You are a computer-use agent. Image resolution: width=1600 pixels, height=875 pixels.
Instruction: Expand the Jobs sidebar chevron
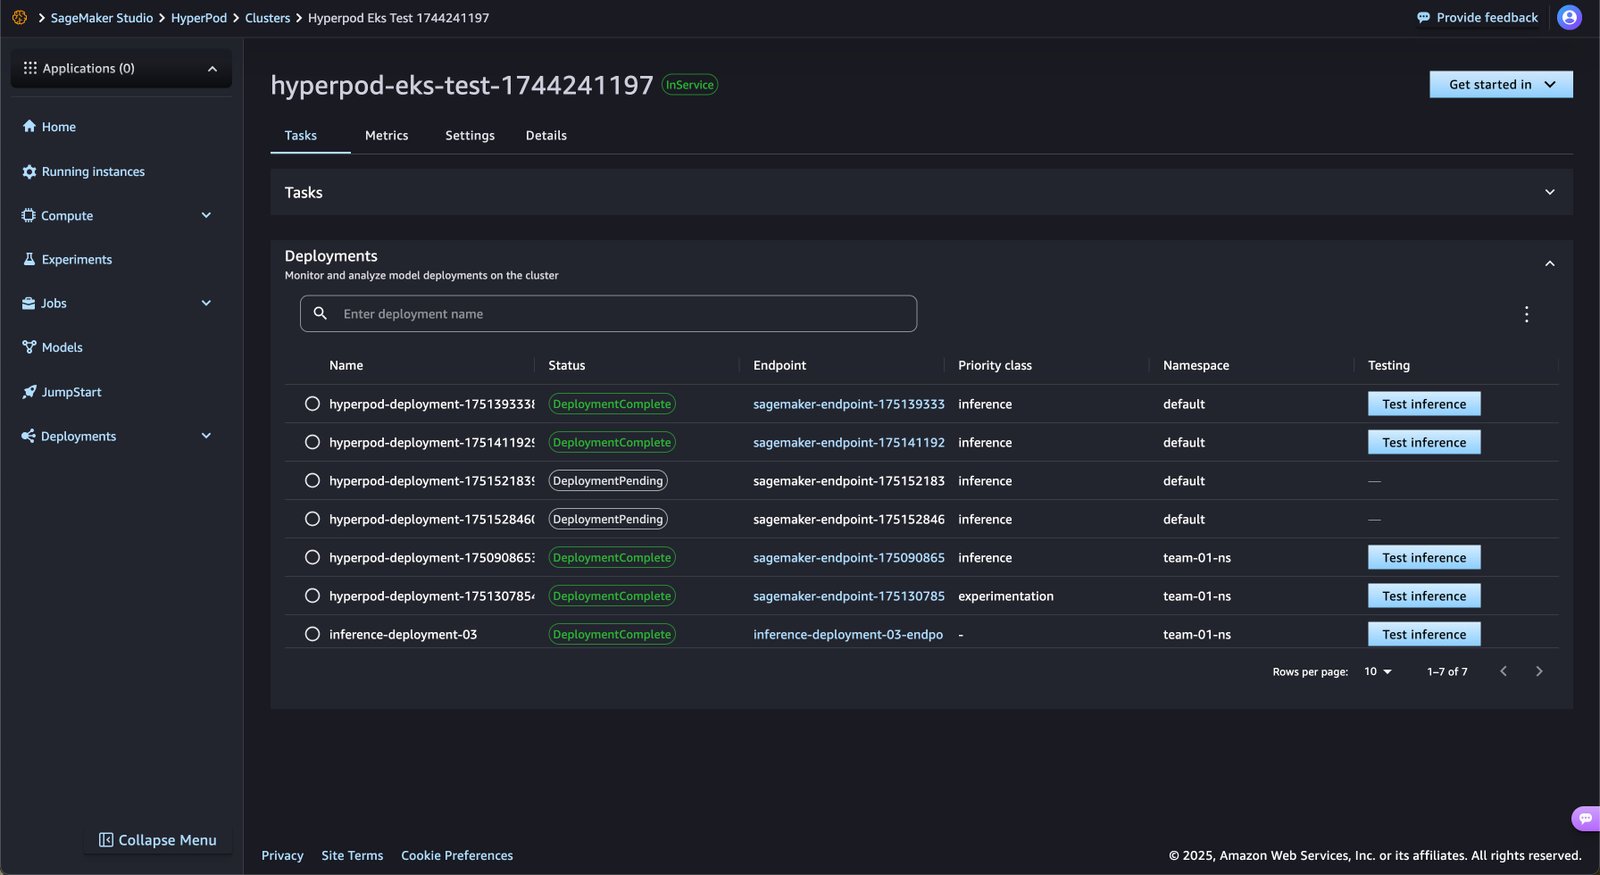(x=206, y=303)
